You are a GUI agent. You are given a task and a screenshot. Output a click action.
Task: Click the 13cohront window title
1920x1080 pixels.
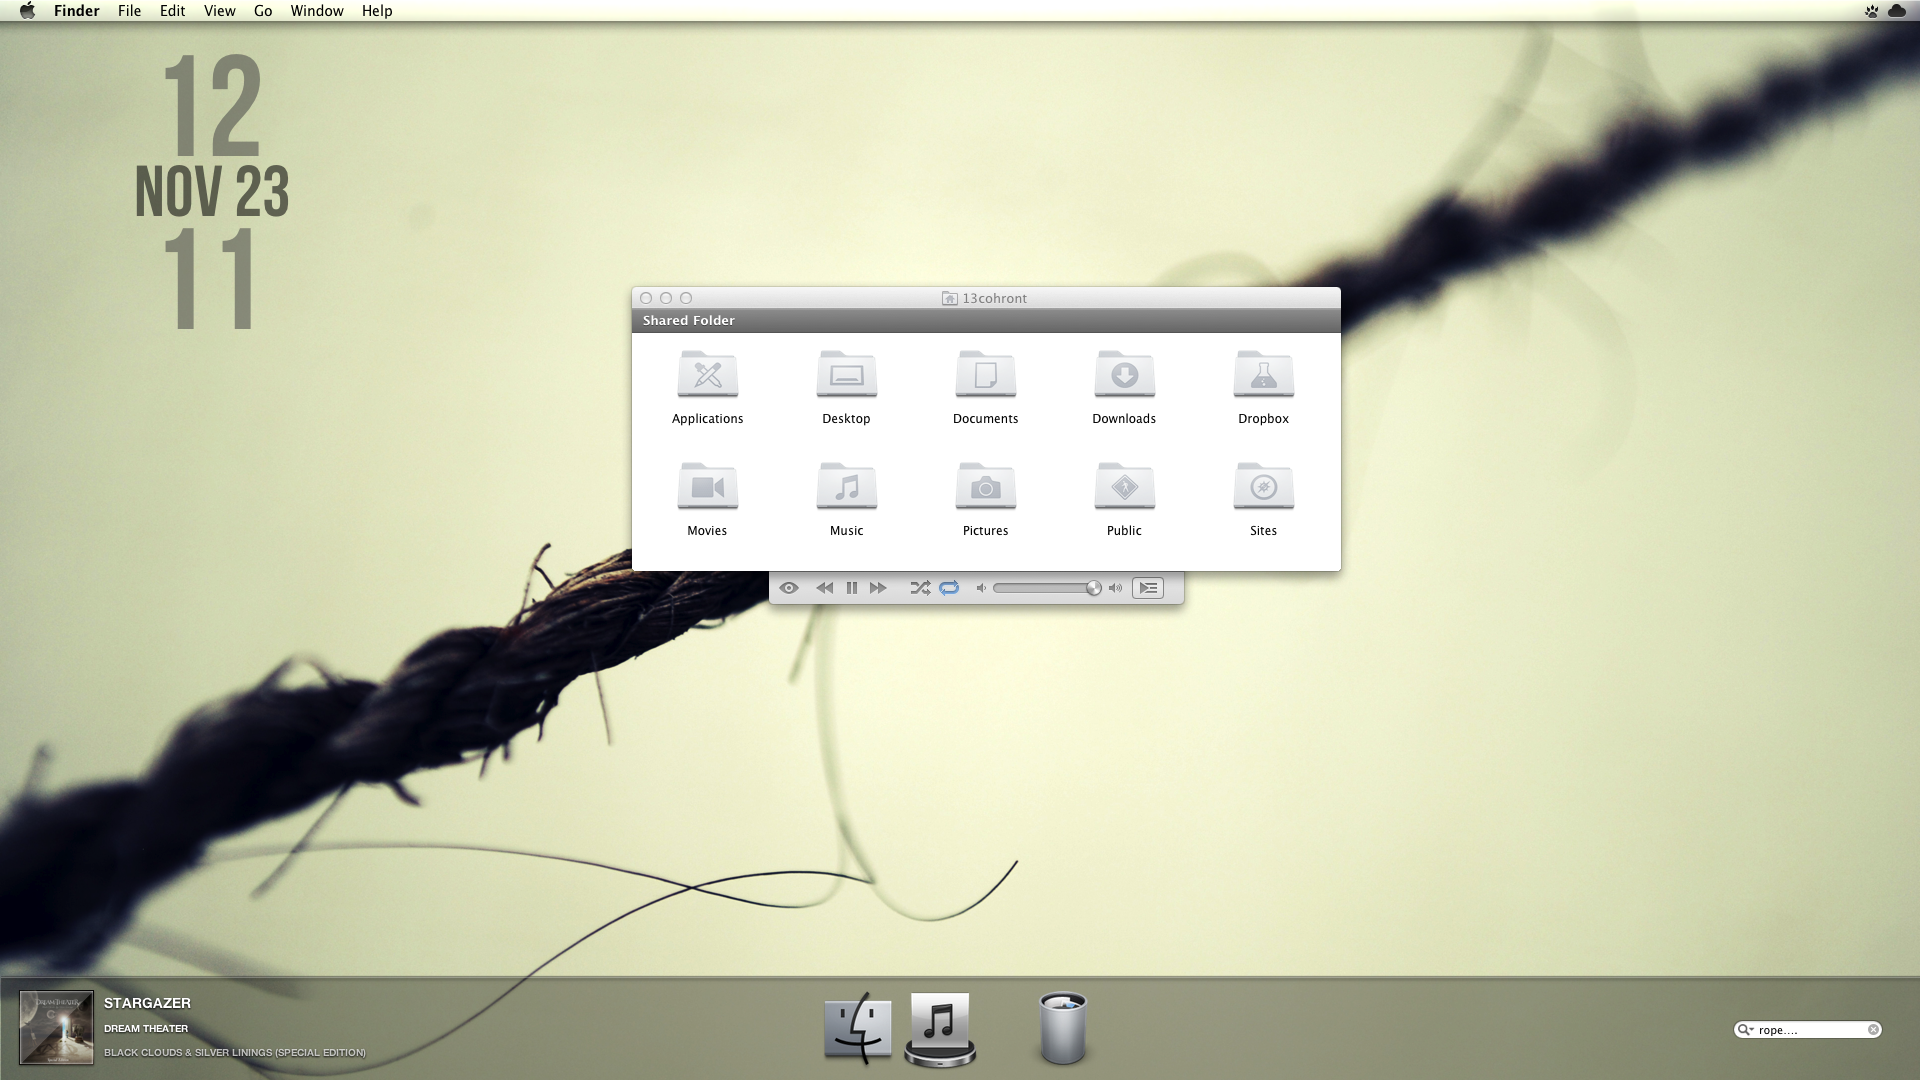(x=994, y=298)
